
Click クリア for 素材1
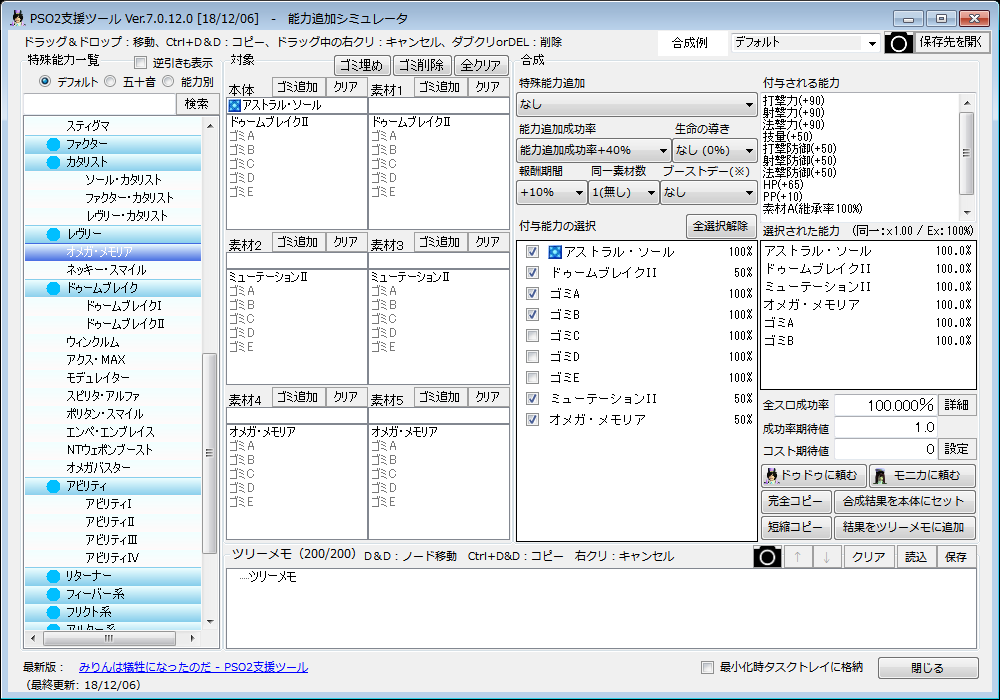488,87
